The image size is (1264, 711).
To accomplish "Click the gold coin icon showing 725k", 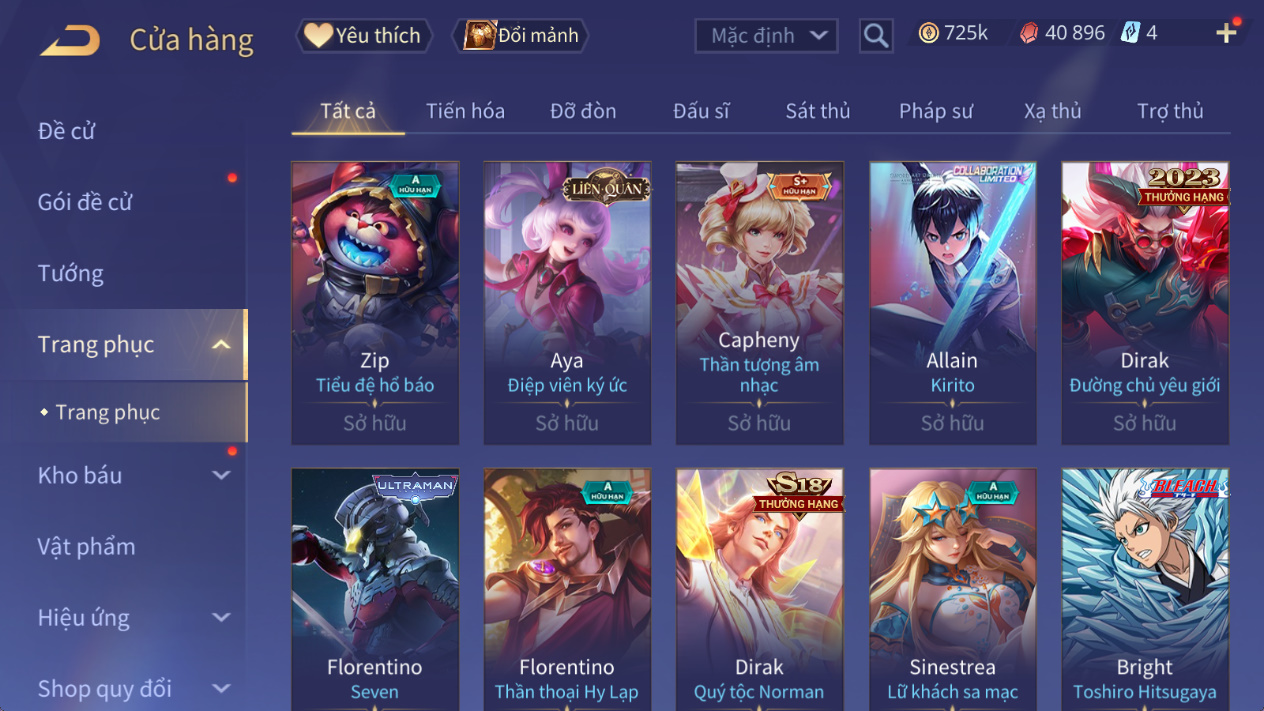I will pos(929,33).
